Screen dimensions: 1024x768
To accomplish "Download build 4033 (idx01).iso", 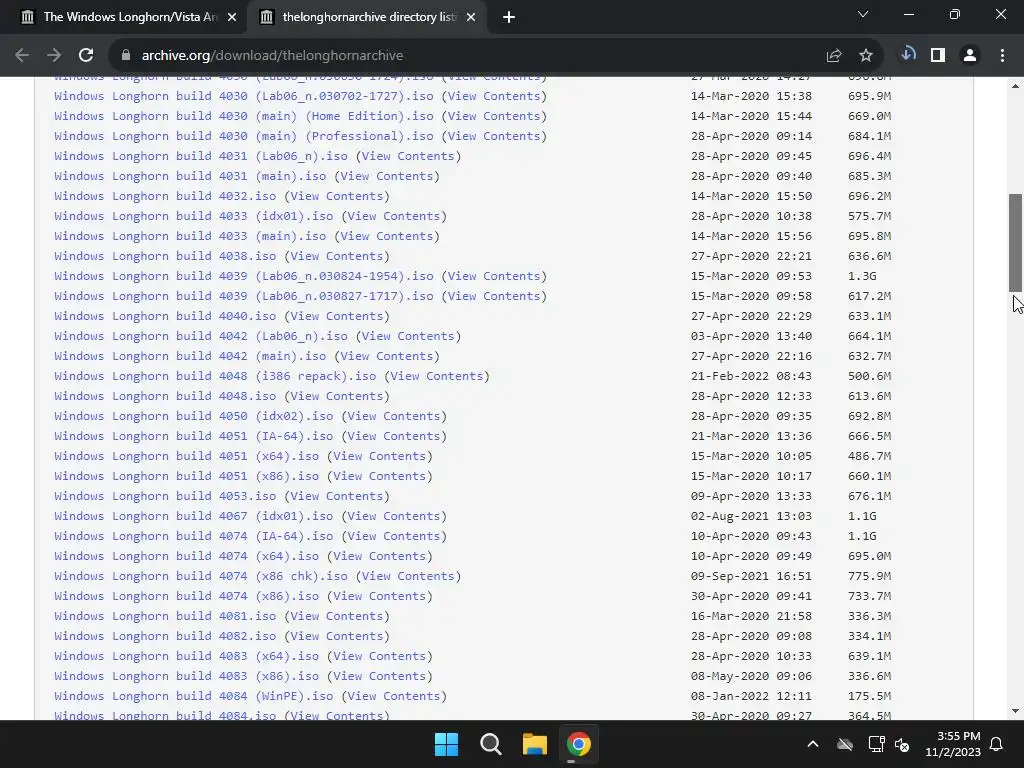I will pos(193,216).
